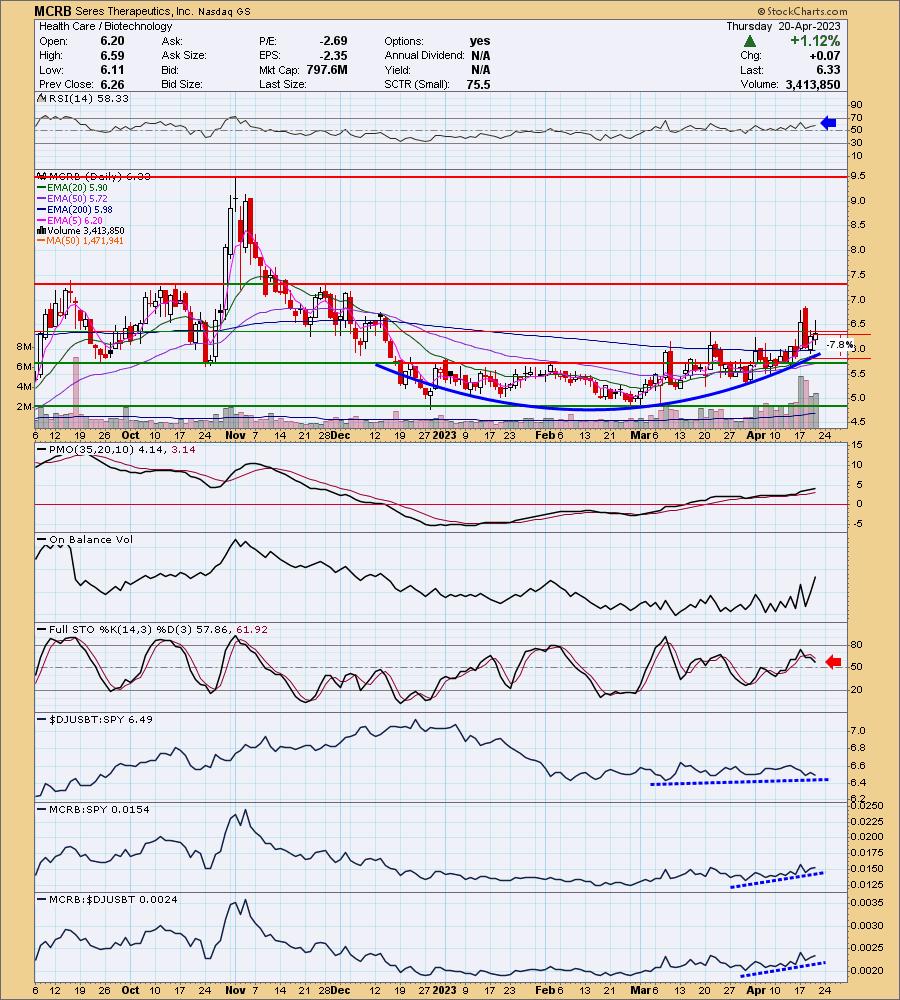Click the Open 6.20 value

click(112, 41)
